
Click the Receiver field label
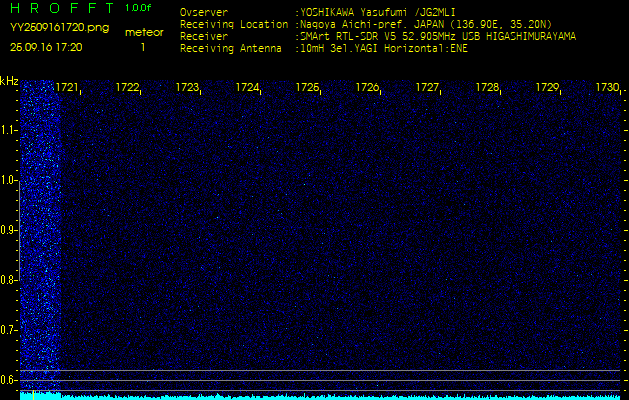pyautogui.click(x=204, y=37)
